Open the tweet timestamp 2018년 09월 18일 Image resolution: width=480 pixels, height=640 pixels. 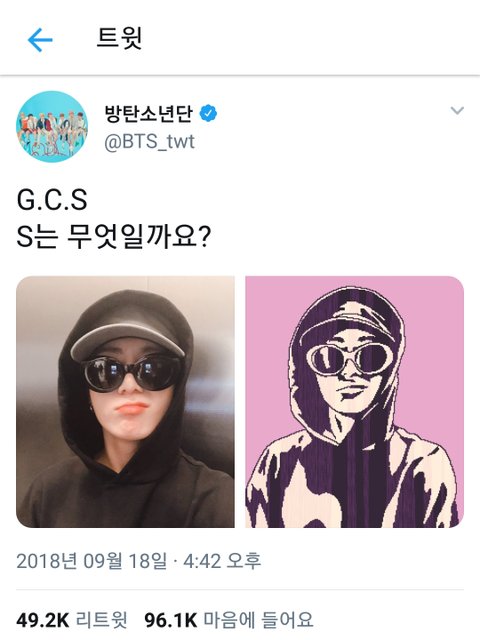pyautogui.click(x=91, y=561)
